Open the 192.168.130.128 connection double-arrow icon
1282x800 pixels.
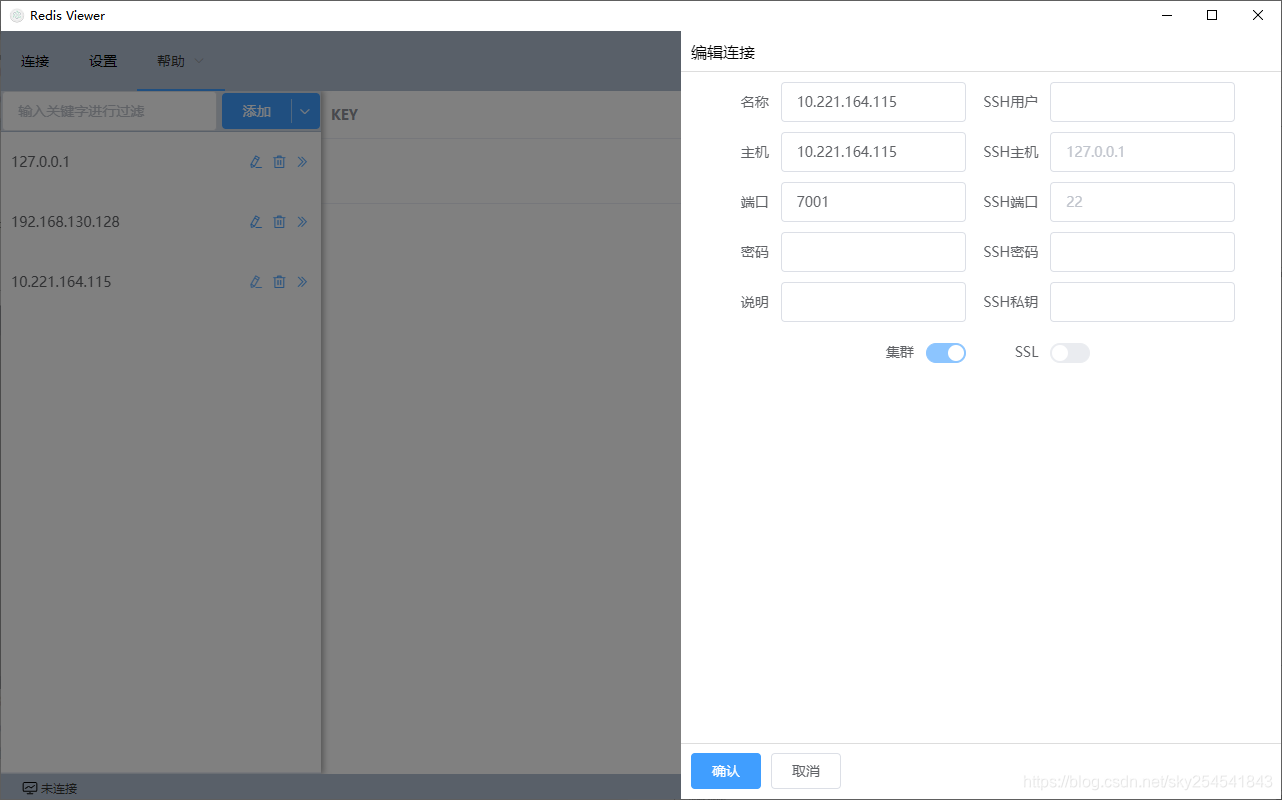(x=302, y=222)
